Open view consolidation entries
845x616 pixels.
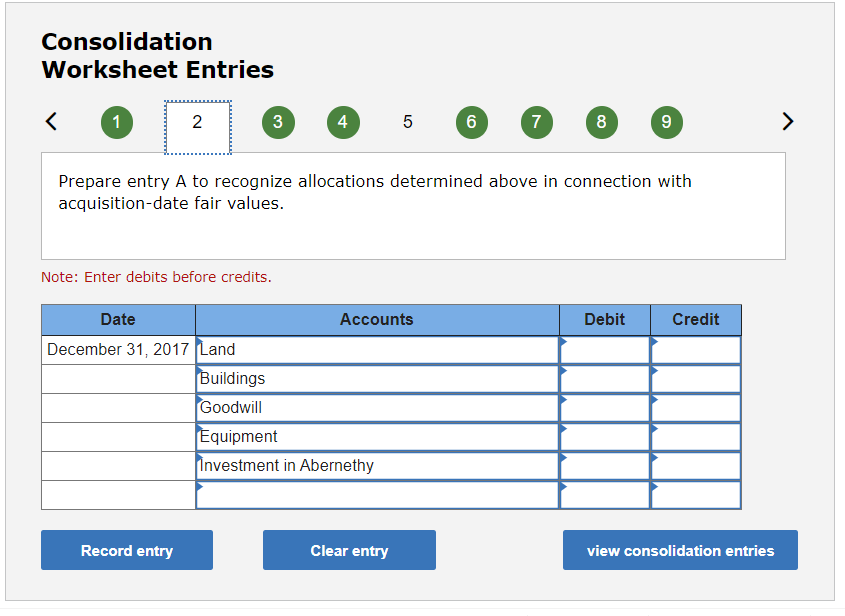[x=680, y=550]
